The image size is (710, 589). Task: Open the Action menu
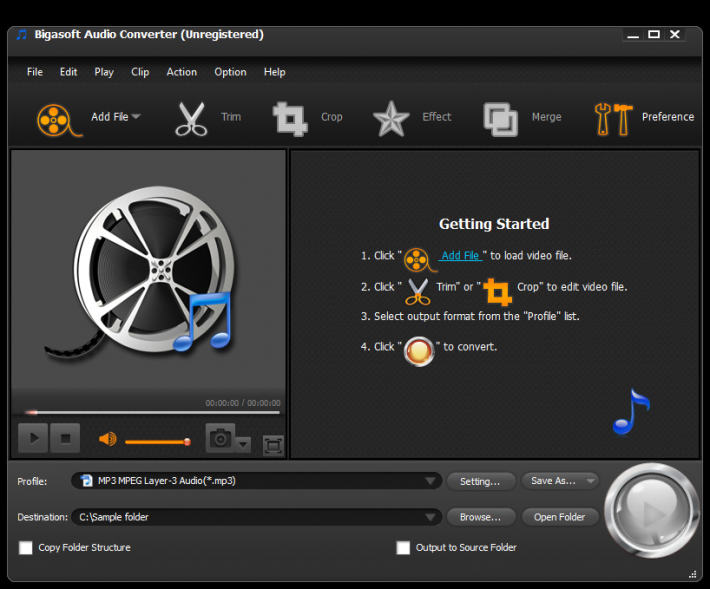tap(182, 72)
